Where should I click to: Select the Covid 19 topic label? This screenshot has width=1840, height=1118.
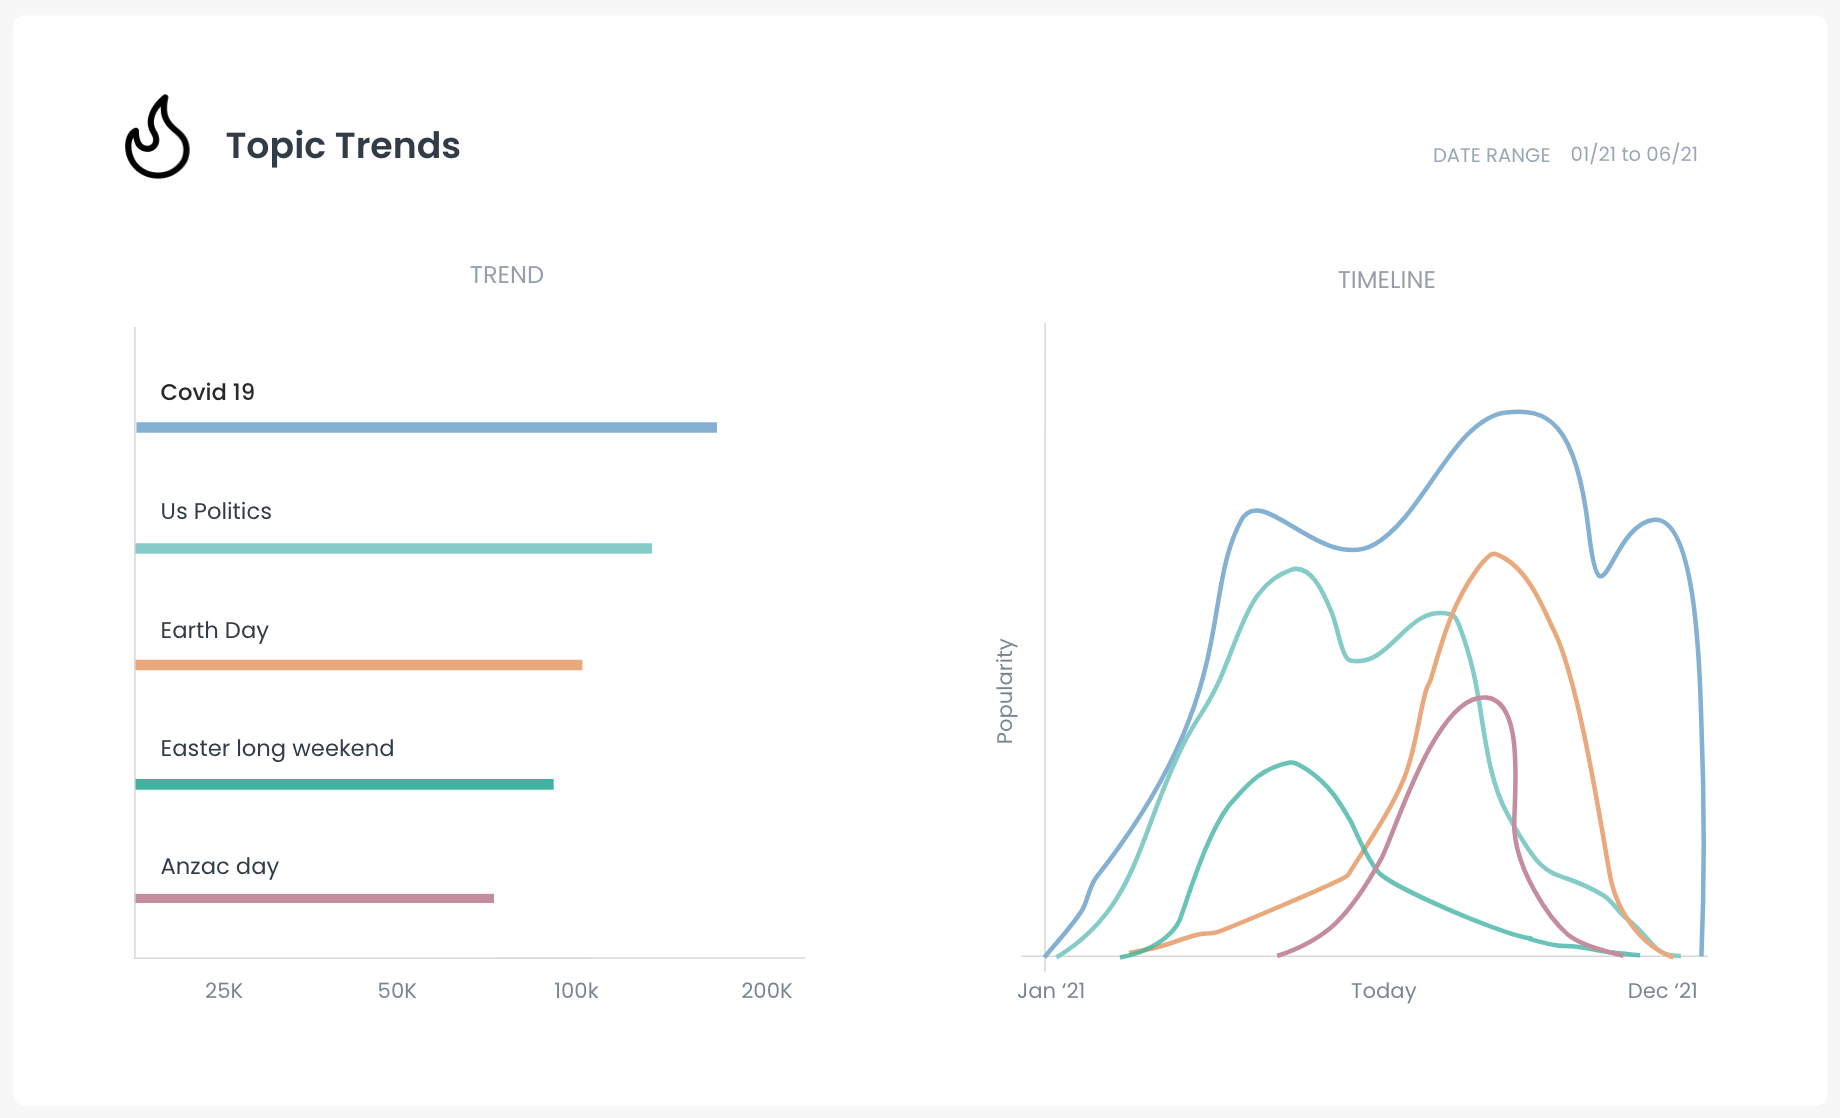pos(208,392)
